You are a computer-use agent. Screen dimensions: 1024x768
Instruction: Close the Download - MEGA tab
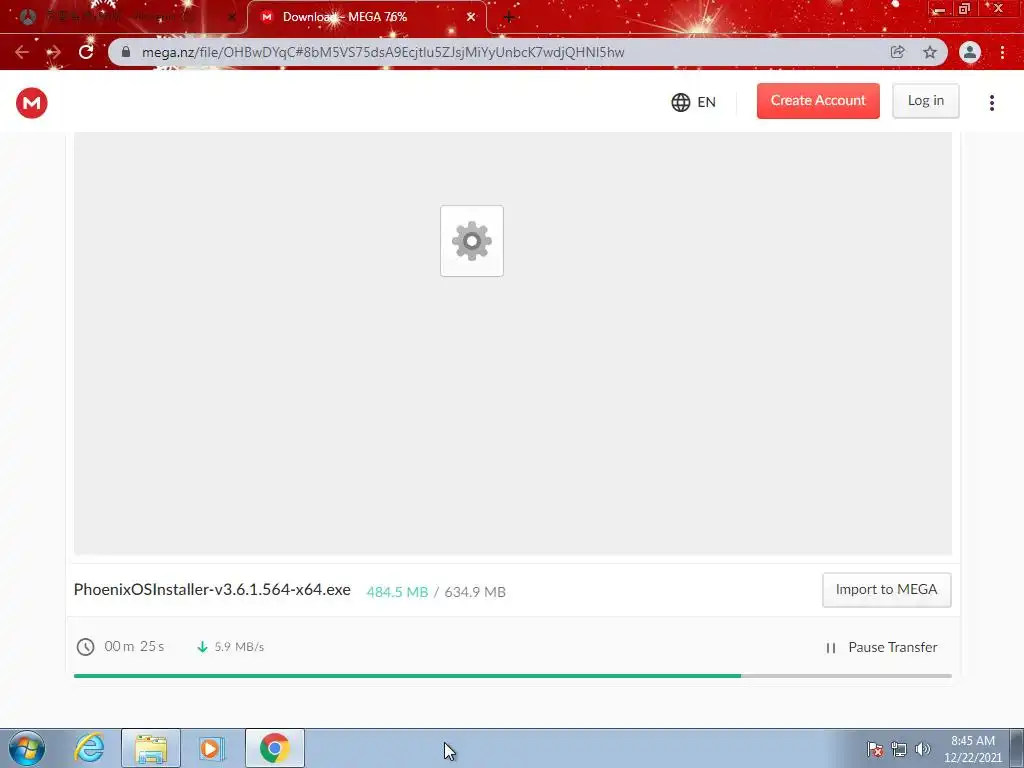[471, 17]
